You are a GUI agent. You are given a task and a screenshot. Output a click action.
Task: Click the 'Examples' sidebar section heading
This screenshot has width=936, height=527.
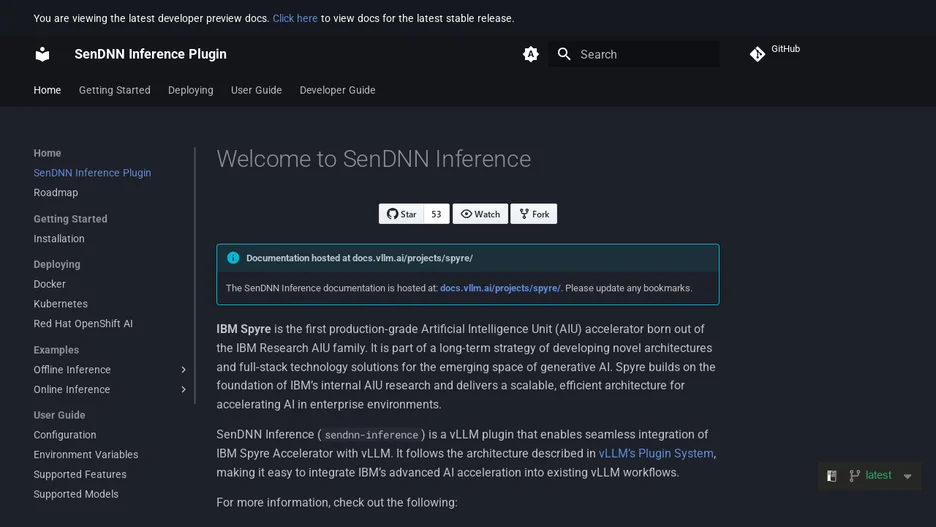click(x=56, y=350)
